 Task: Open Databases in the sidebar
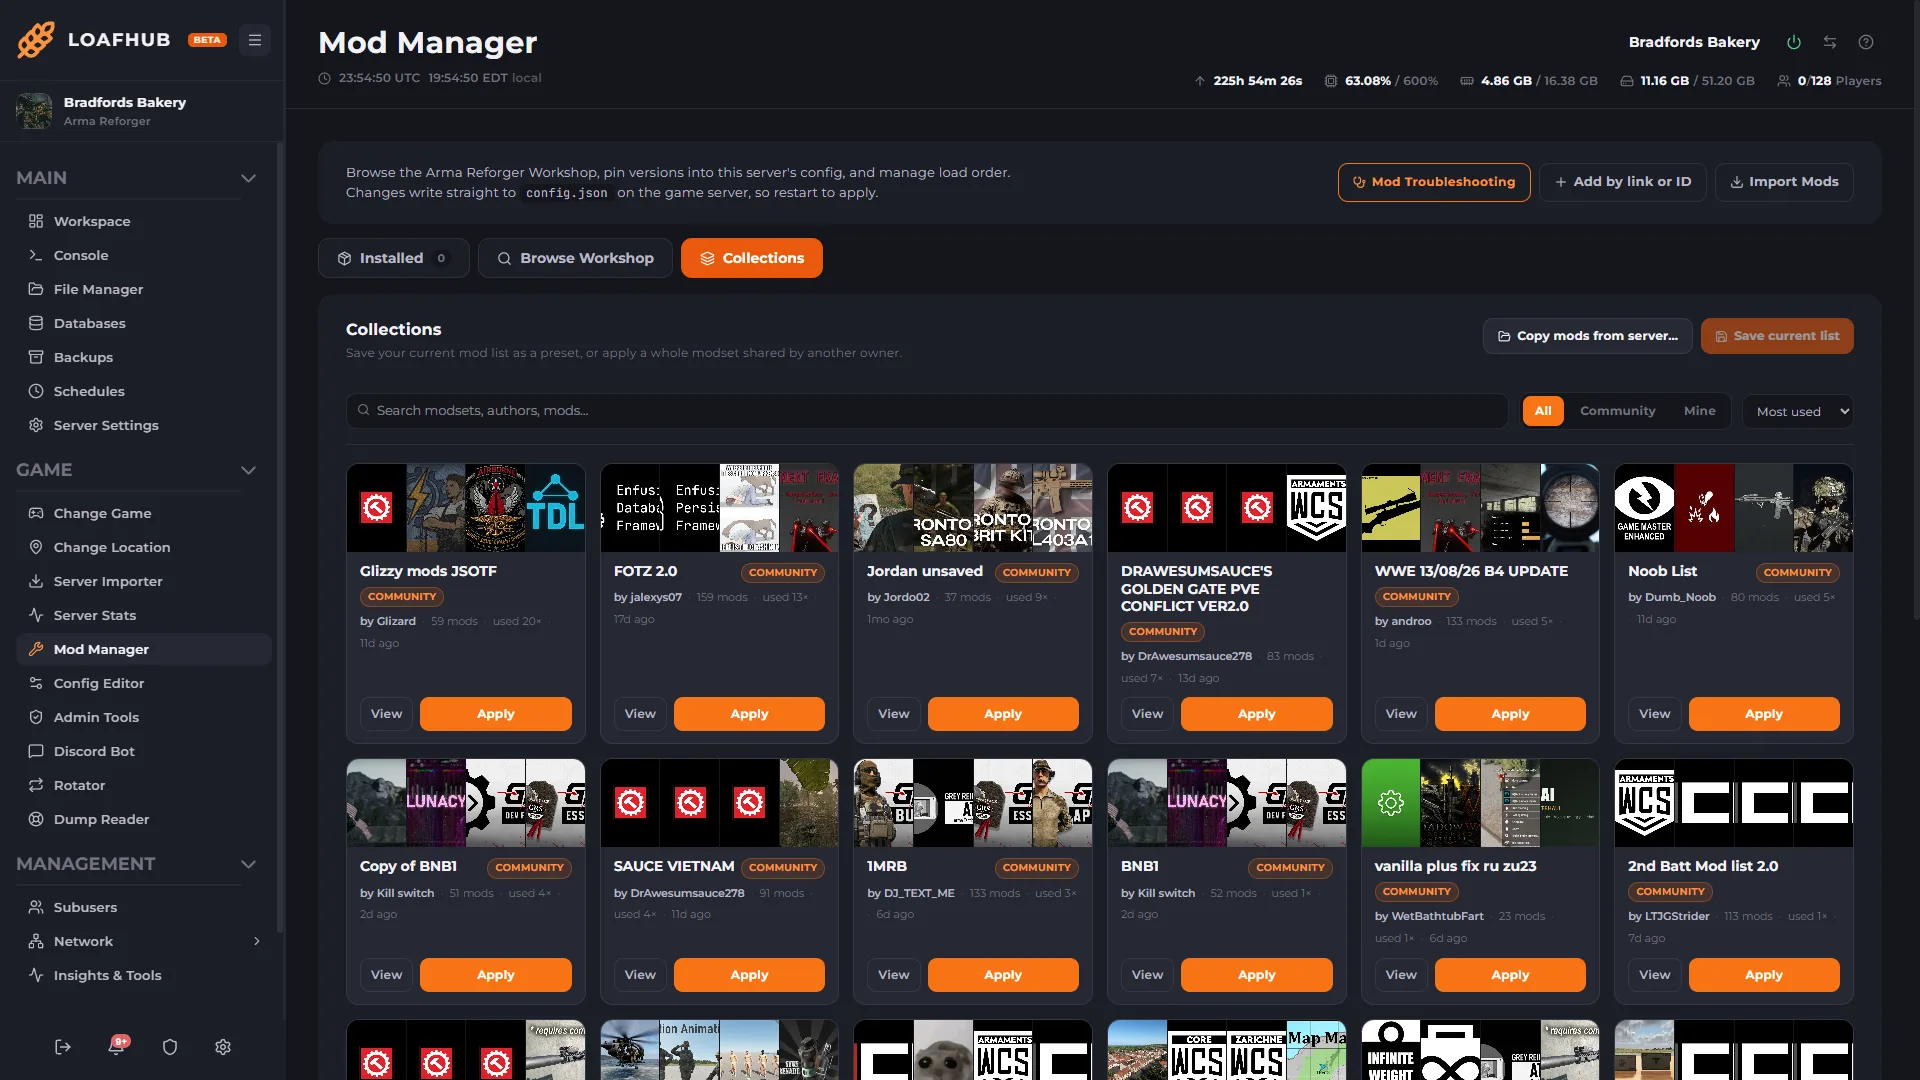(144, 323)
